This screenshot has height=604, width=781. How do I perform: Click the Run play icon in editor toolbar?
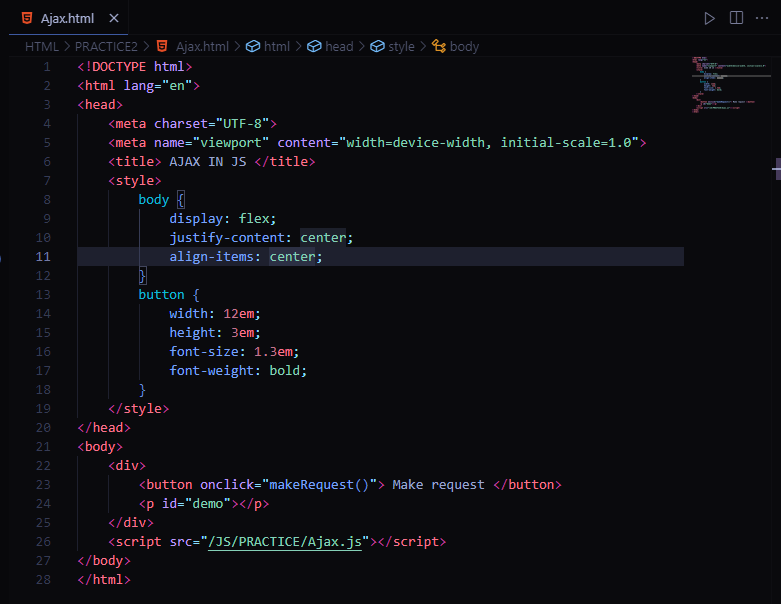(x=709, y=18)
